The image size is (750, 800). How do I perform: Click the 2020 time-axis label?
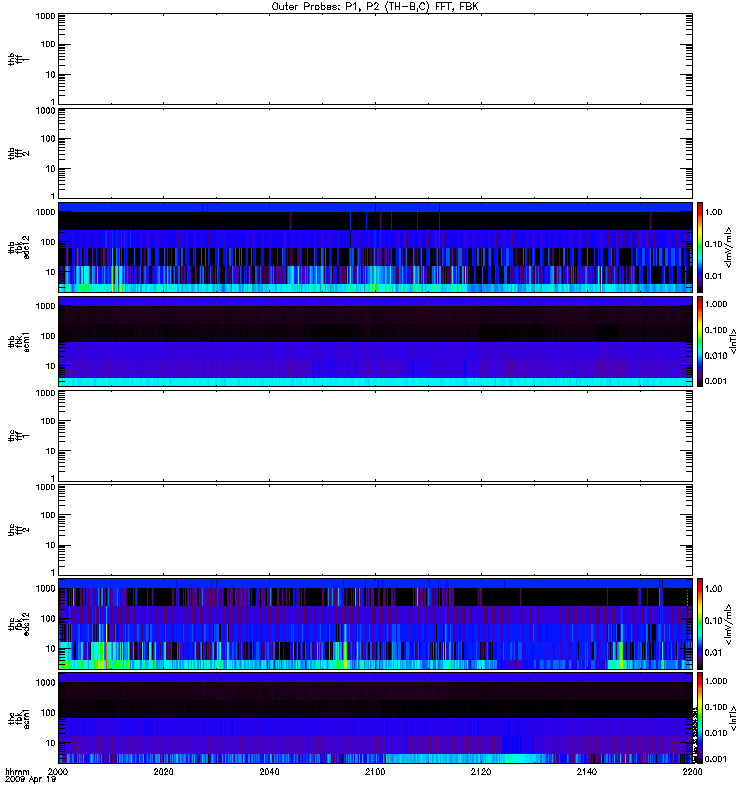coord(163,771)
